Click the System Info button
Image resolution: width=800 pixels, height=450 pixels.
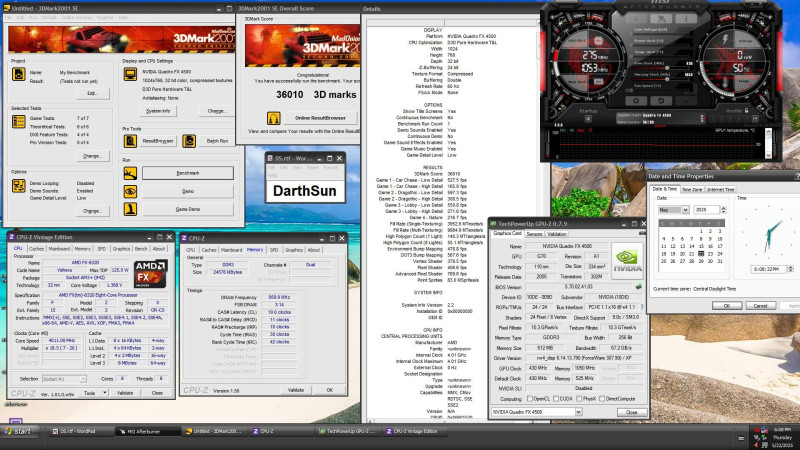(x=158, y=111)
